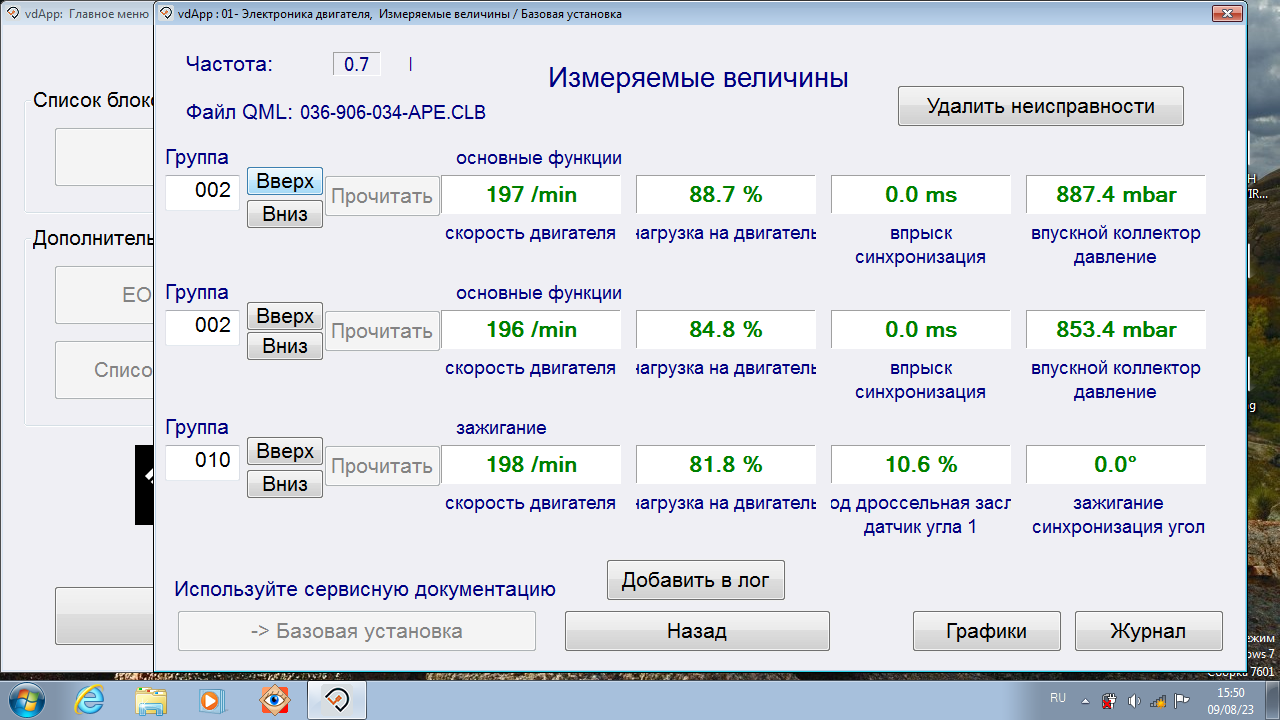The height and width of the screenshot is (720, 1280).
Task: Switch to the vdApp taskbar icon
Action: [x=337, y=699]
